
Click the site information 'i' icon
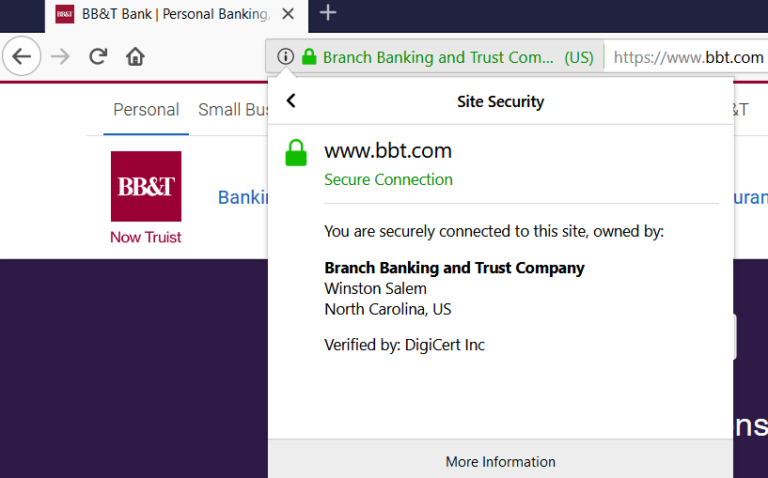coord(285,57)
